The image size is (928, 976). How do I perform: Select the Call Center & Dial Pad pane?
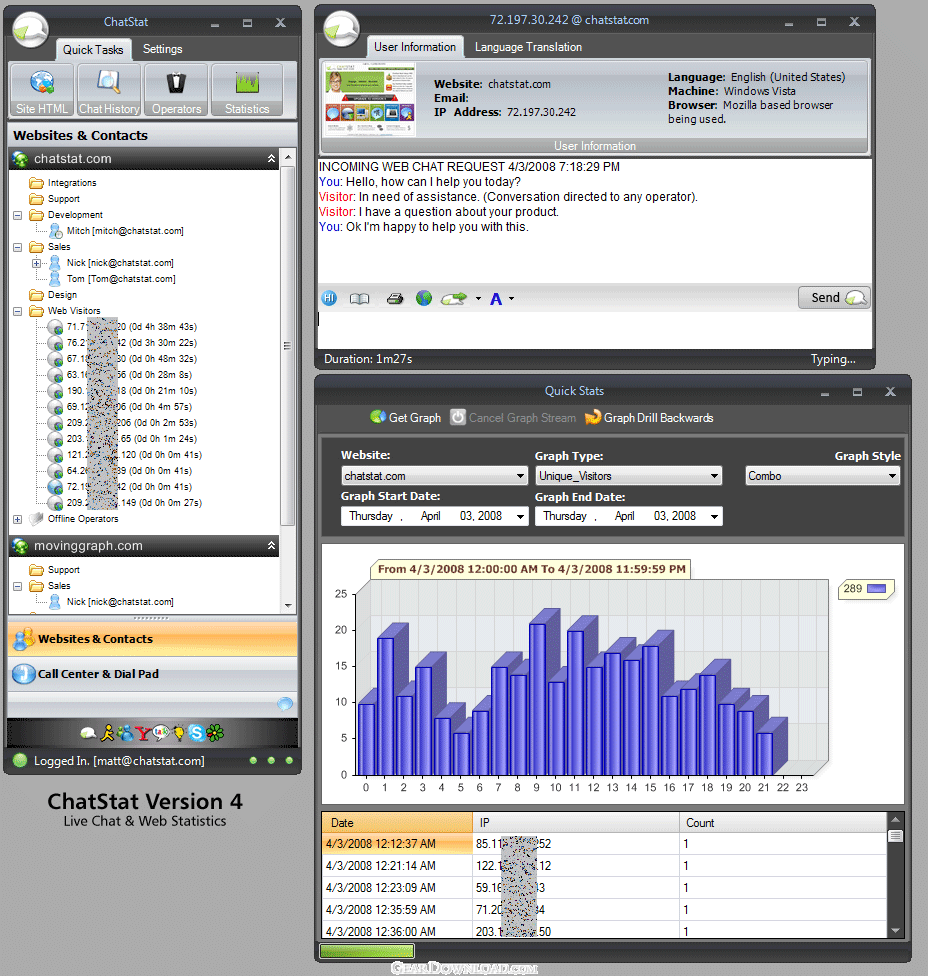152,674
